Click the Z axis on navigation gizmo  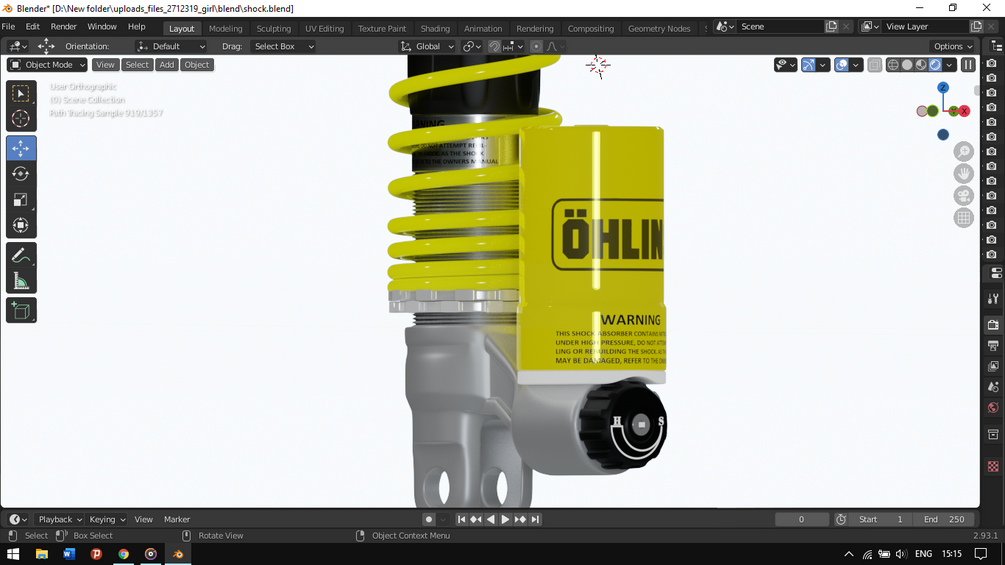click(x=943, y=87)
